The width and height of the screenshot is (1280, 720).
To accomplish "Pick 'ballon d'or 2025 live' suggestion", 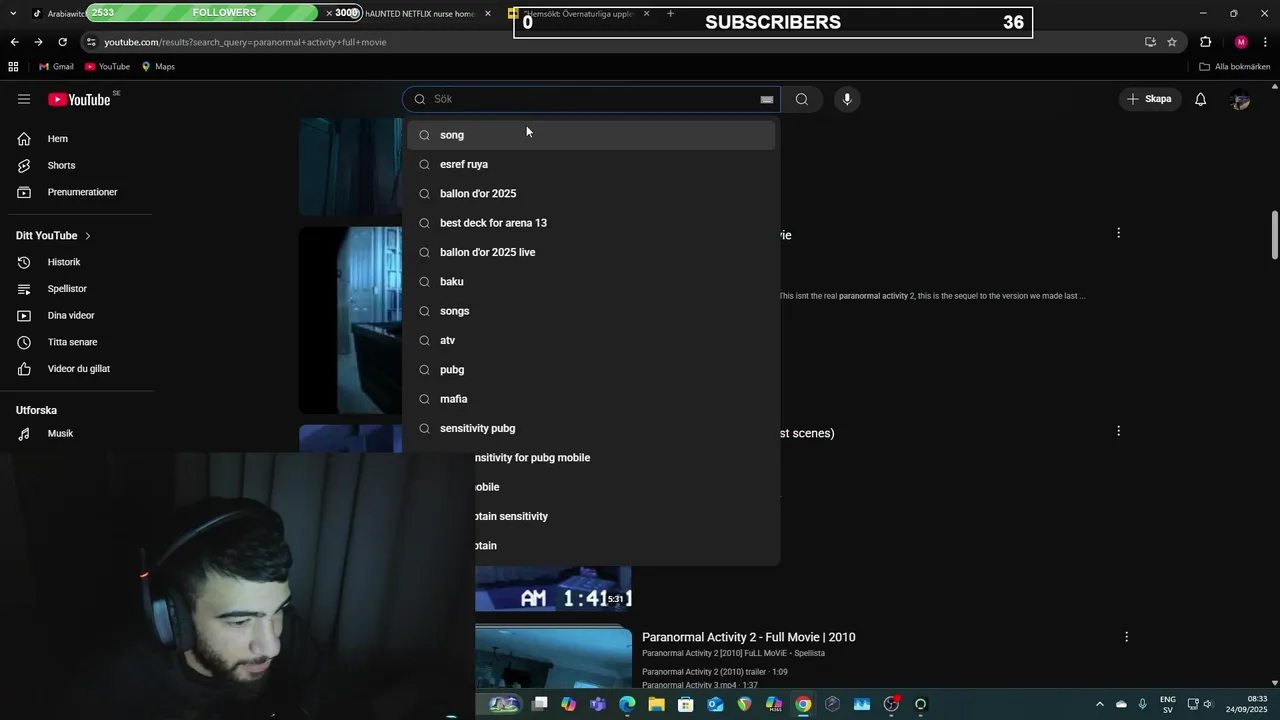I will tap(591, 252).
